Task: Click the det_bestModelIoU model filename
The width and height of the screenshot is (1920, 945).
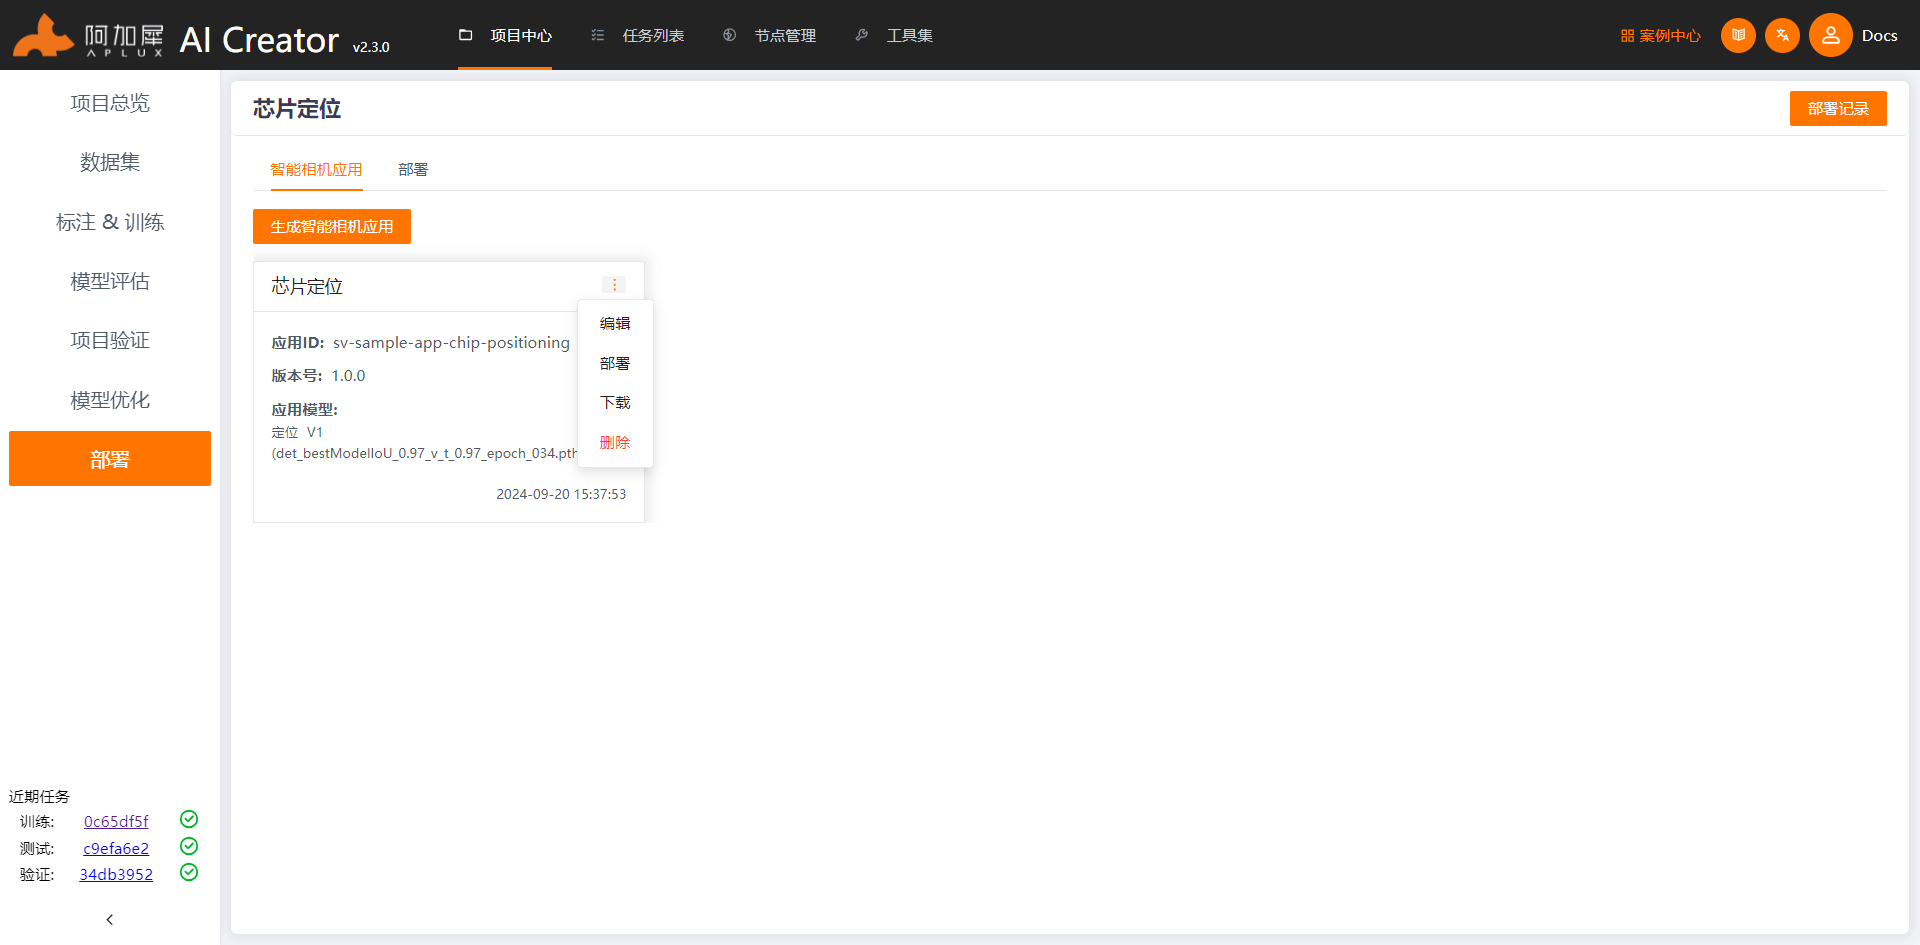Action: [x=426, y=453]
